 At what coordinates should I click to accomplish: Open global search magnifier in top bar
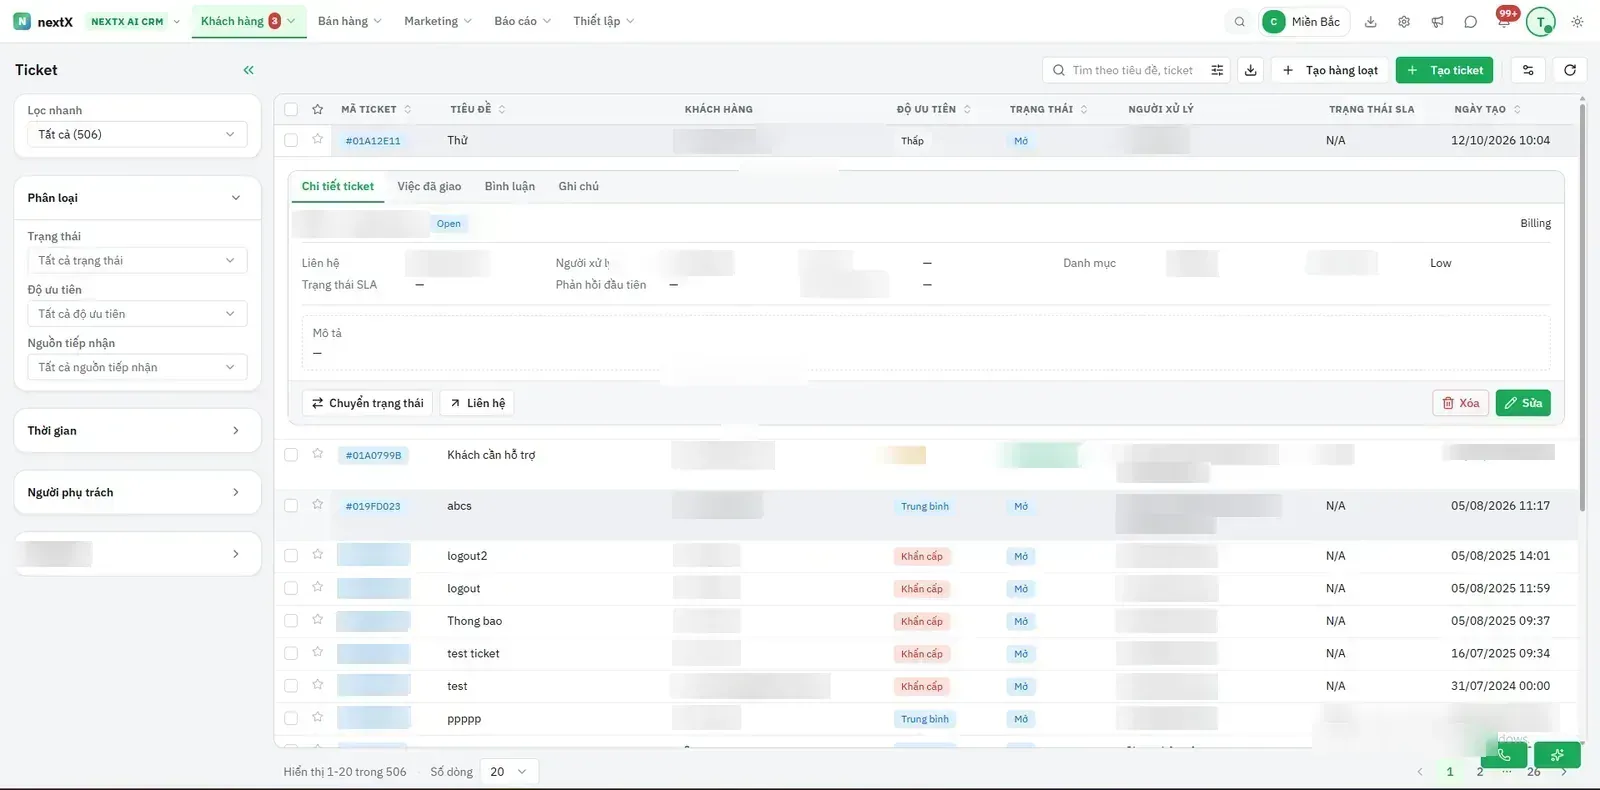pyautogui.click(x=1240, y=22)
